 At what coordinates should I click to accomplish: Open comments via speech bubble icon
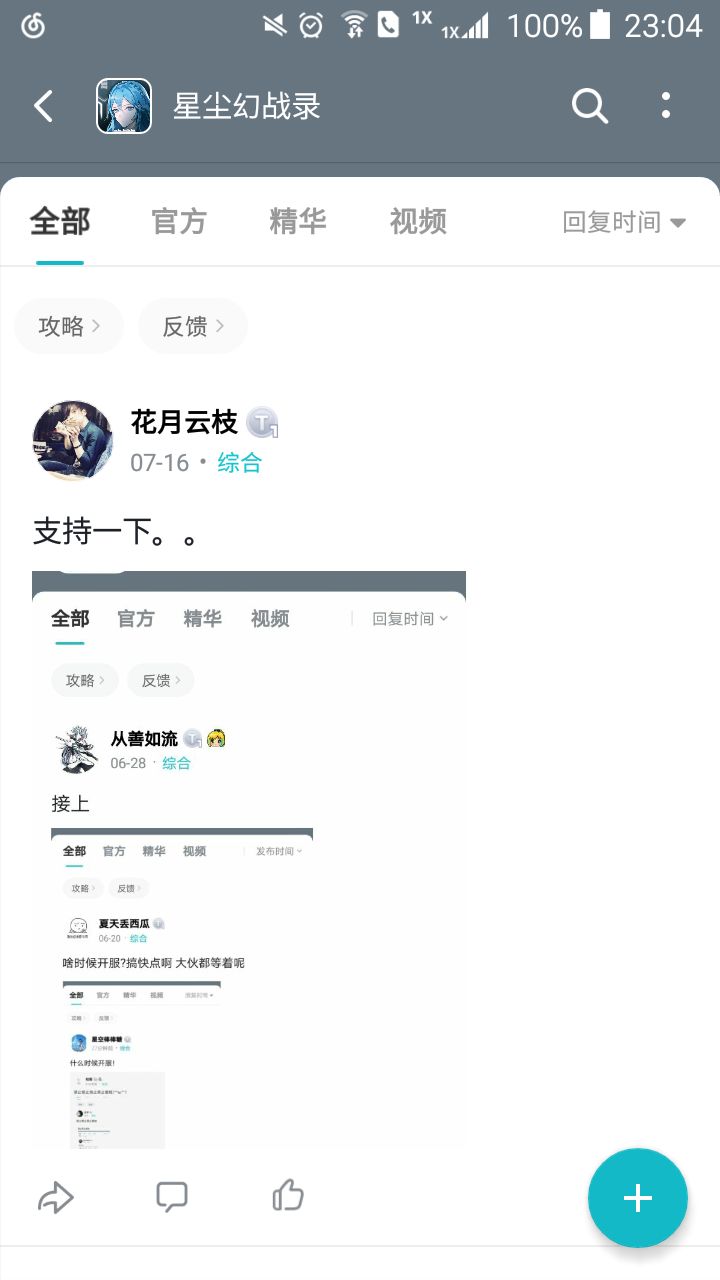[x=172, y=1196]
